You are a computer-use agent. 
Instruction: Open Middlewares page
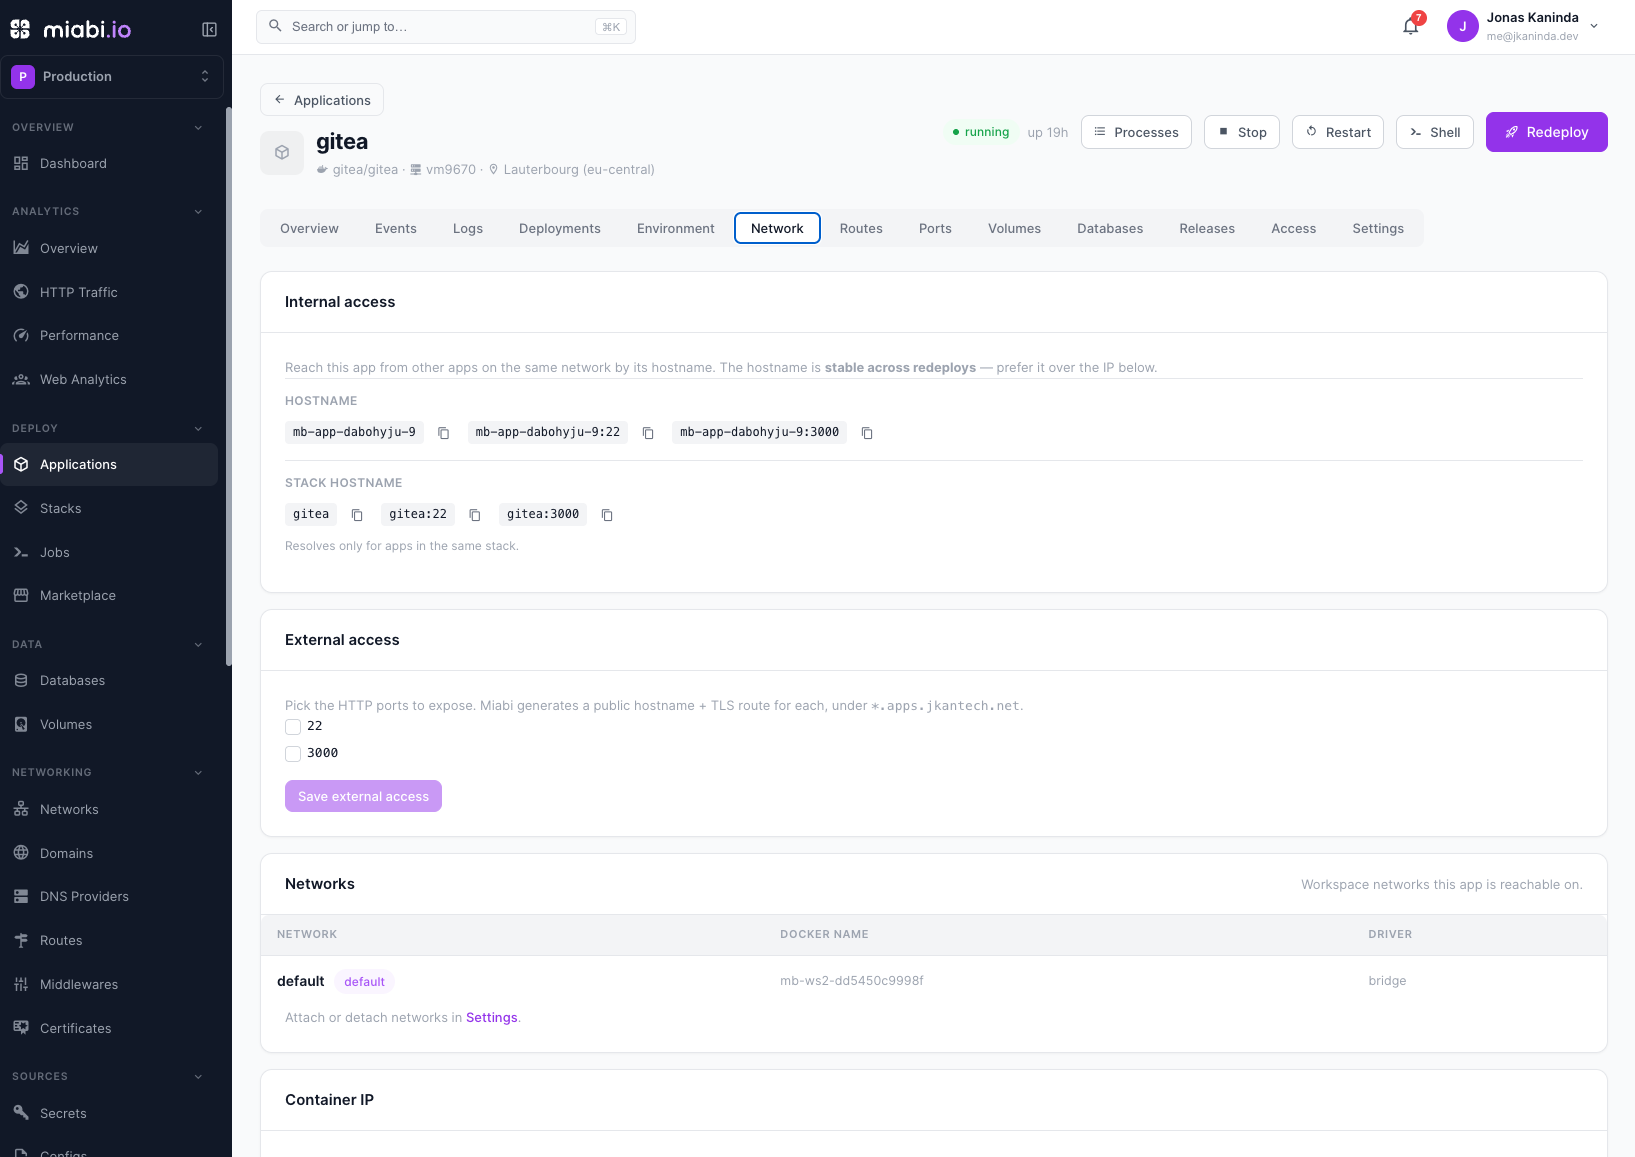pyautogui.click(x=109, y=984)
